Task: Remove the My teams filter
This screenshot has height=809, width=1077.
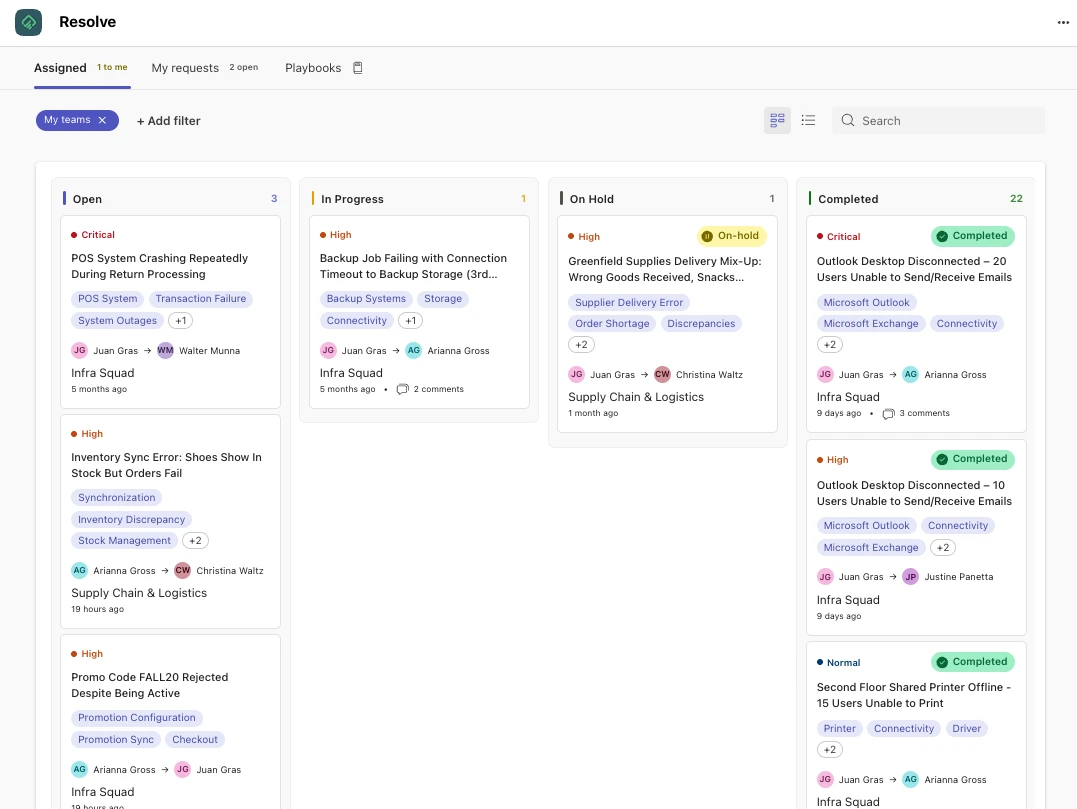Action: 102,120
